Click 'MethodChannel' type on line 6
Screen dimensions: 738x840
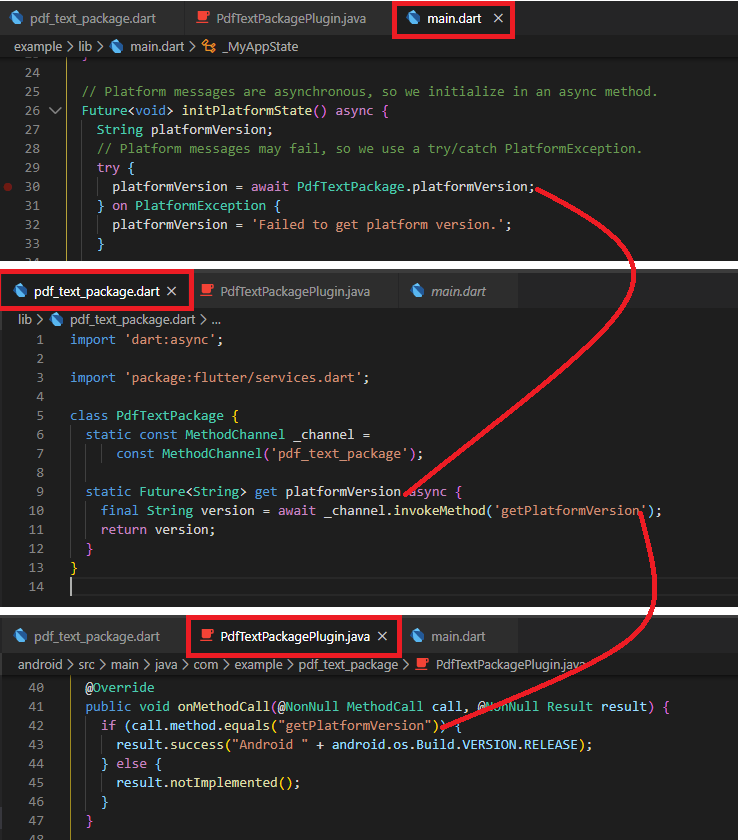coord(235,435)
